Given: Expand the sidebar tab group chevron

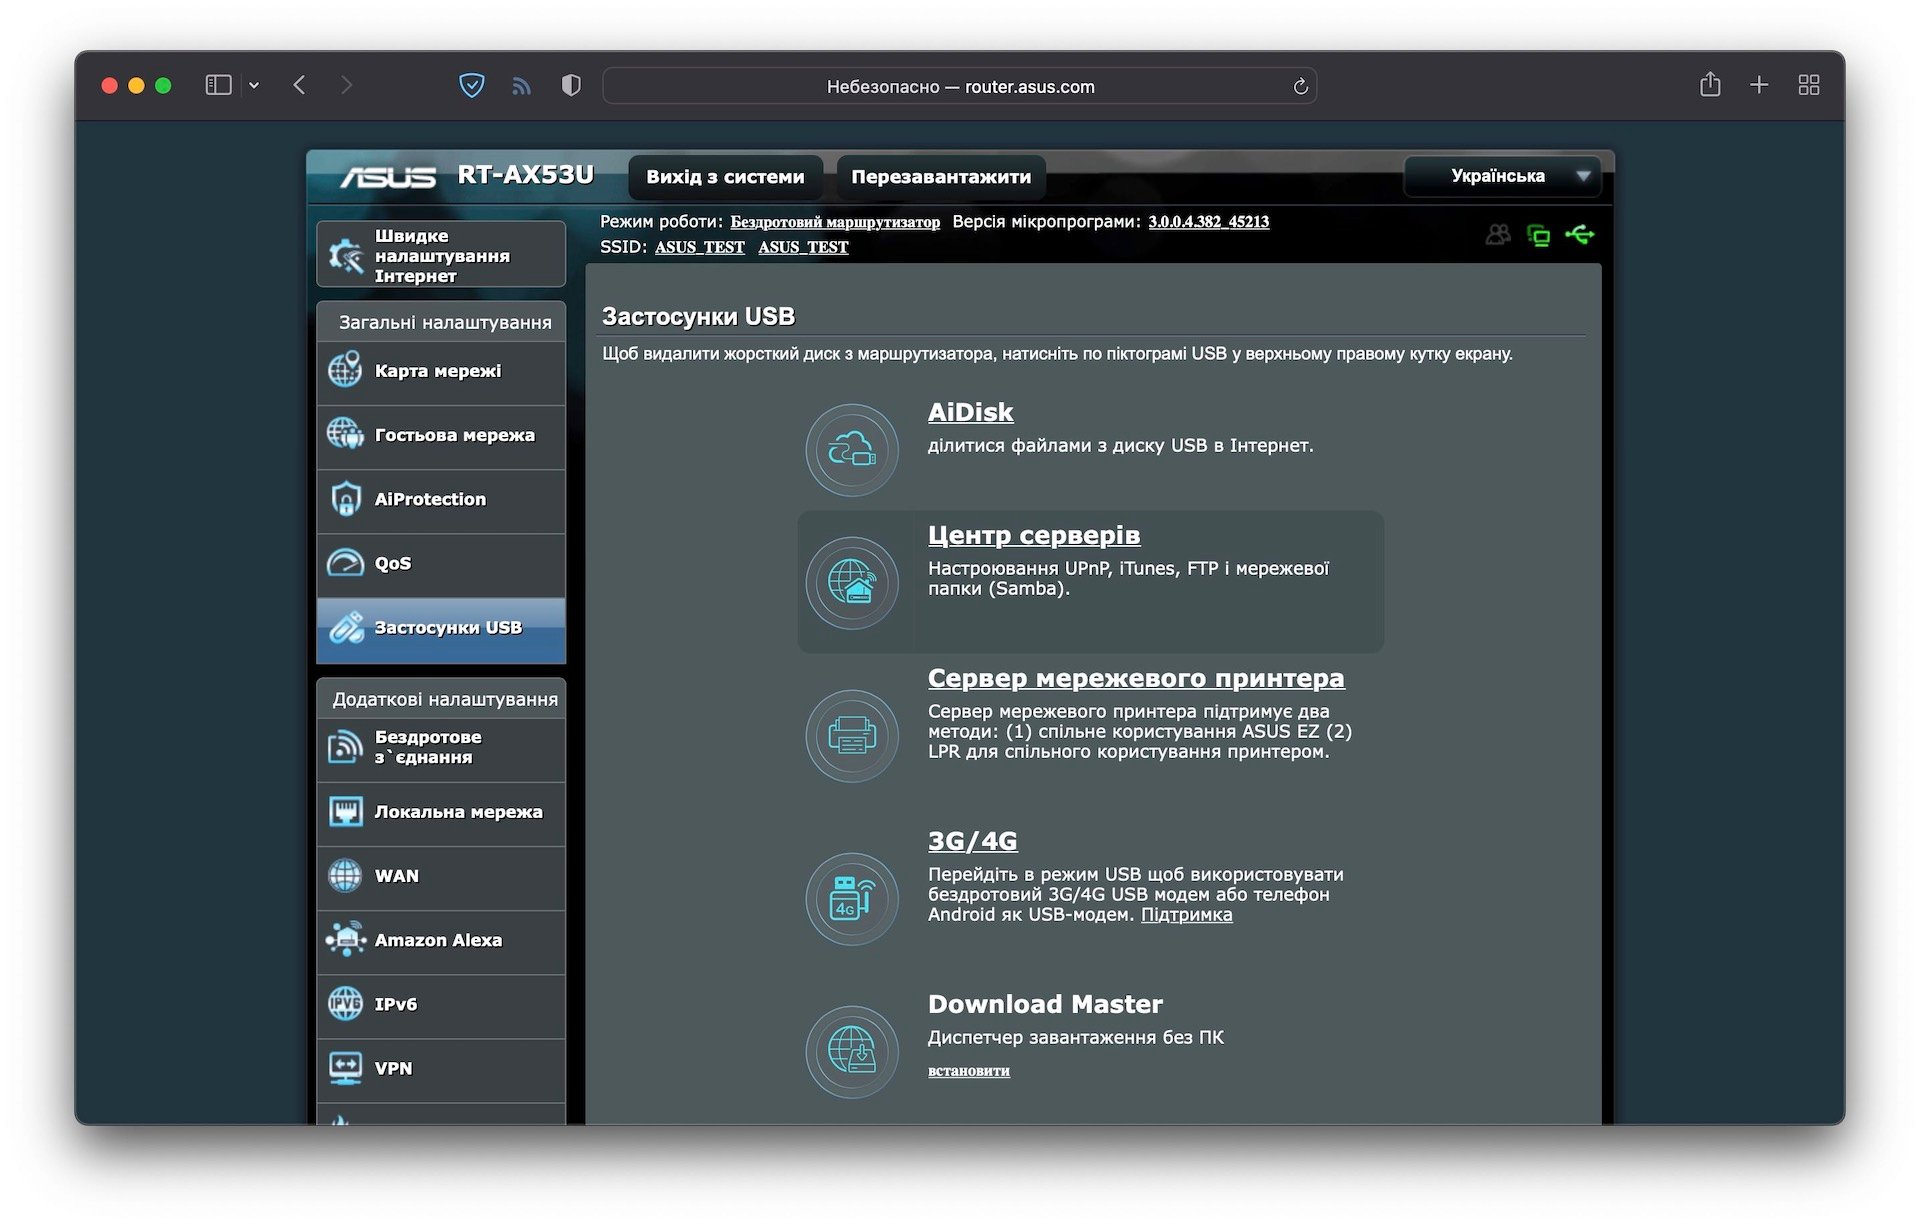Looking at the screenshot, I should pyautogui.click(x=254, y=86).
